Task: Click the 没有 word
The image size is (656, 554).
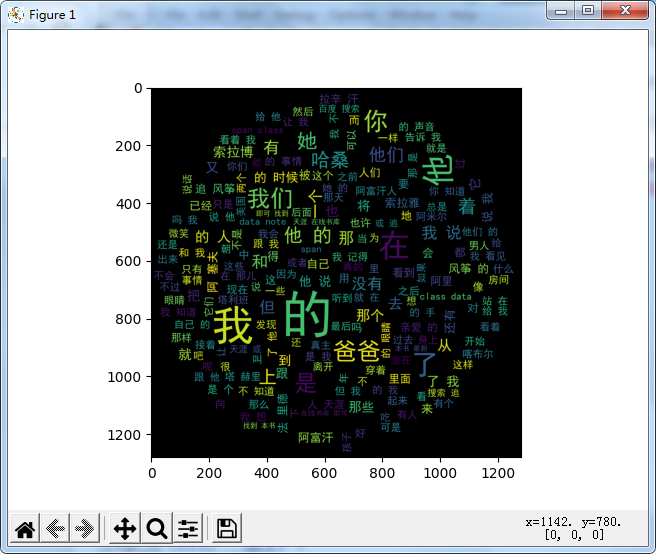Action: (367, 284)
